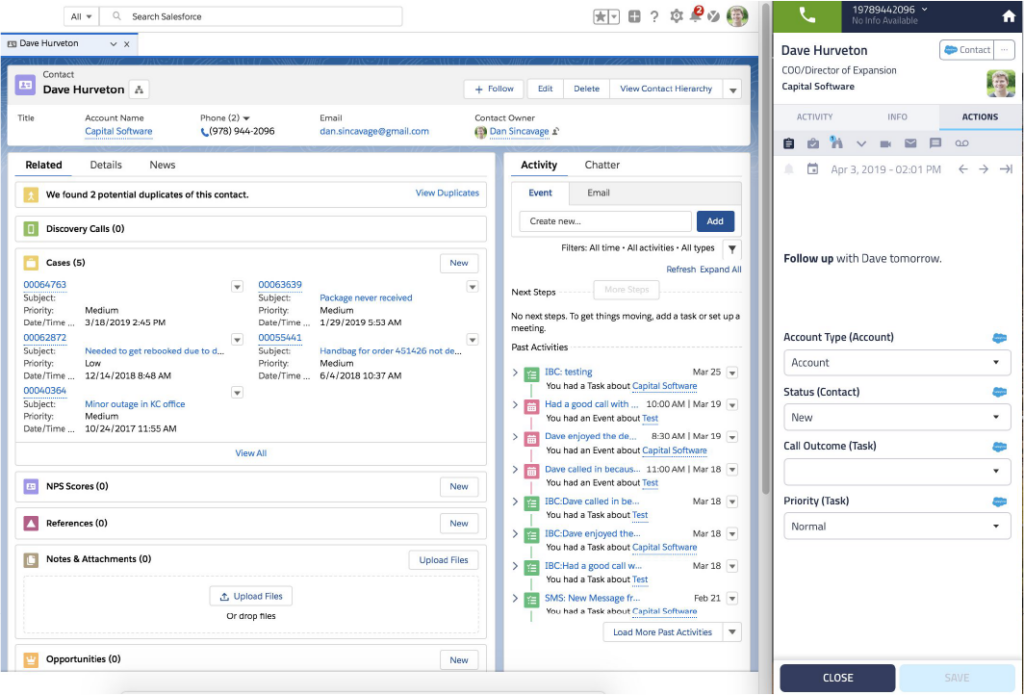Image resolution: width=1024 pixels, height=695 pixels.
Task: Open case link 00063639
Action: click(x=280, y=285)
